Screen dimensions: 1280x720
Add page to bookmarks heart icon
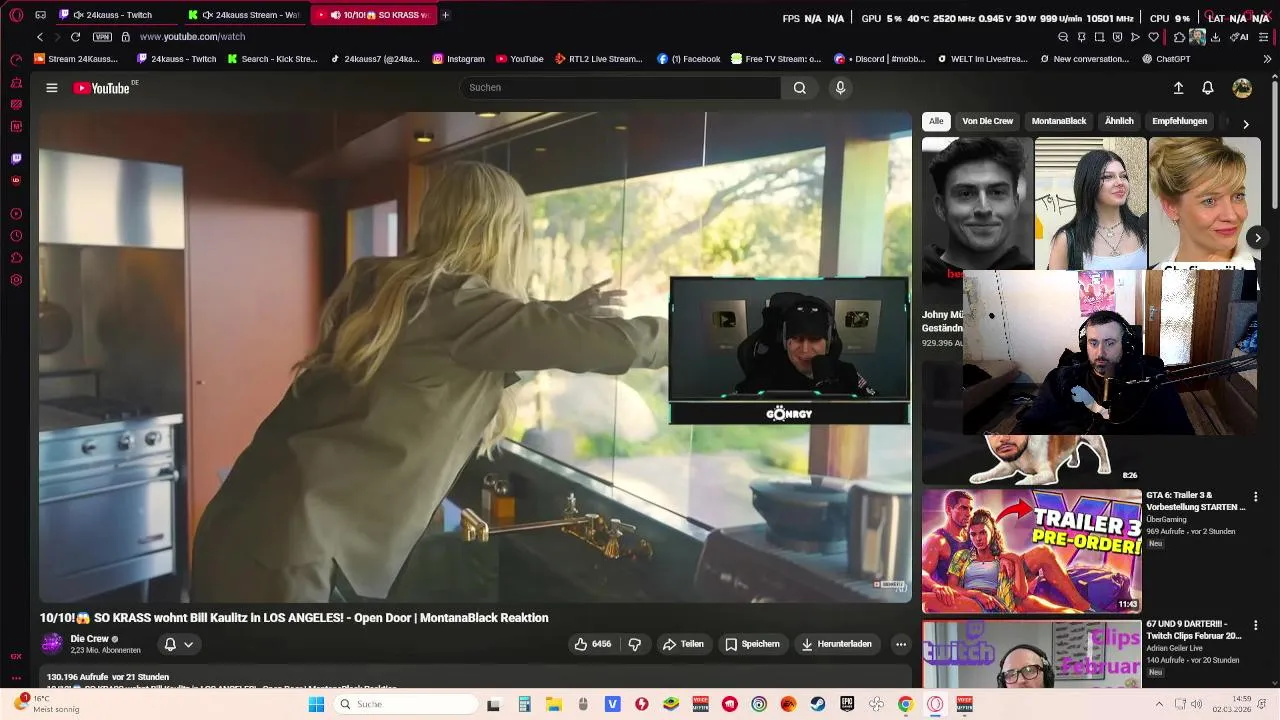click(x=1153, y=37)
